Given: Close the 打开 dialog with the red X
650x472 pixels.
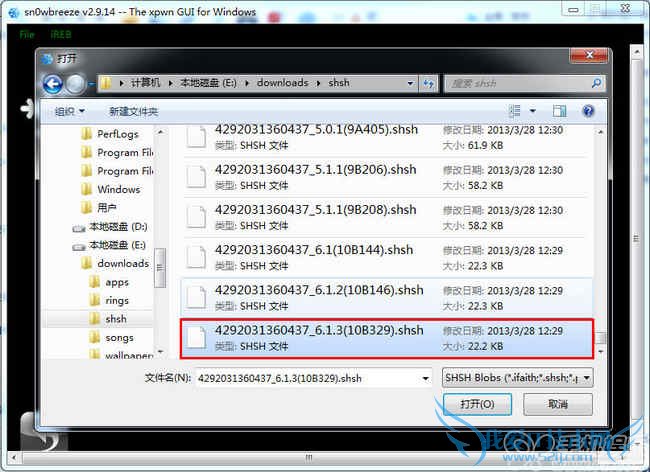Looking at the screenshot, I should [x=590, y=55].
